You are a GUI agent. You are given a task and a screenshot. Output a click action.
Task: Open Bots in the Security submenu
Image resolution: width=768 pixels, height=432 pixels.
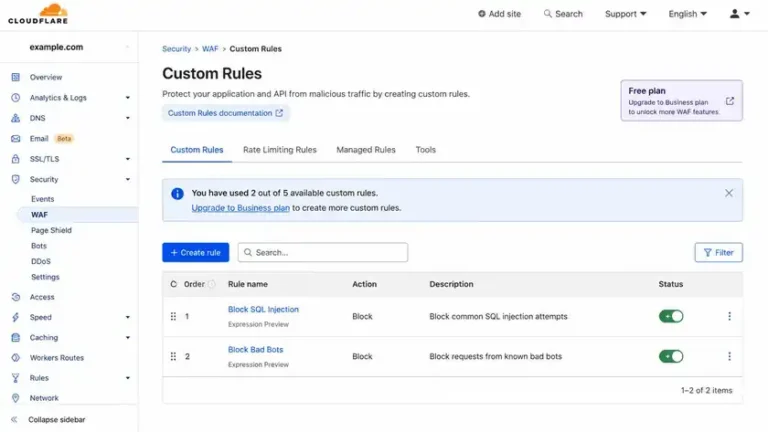(39, 246)
